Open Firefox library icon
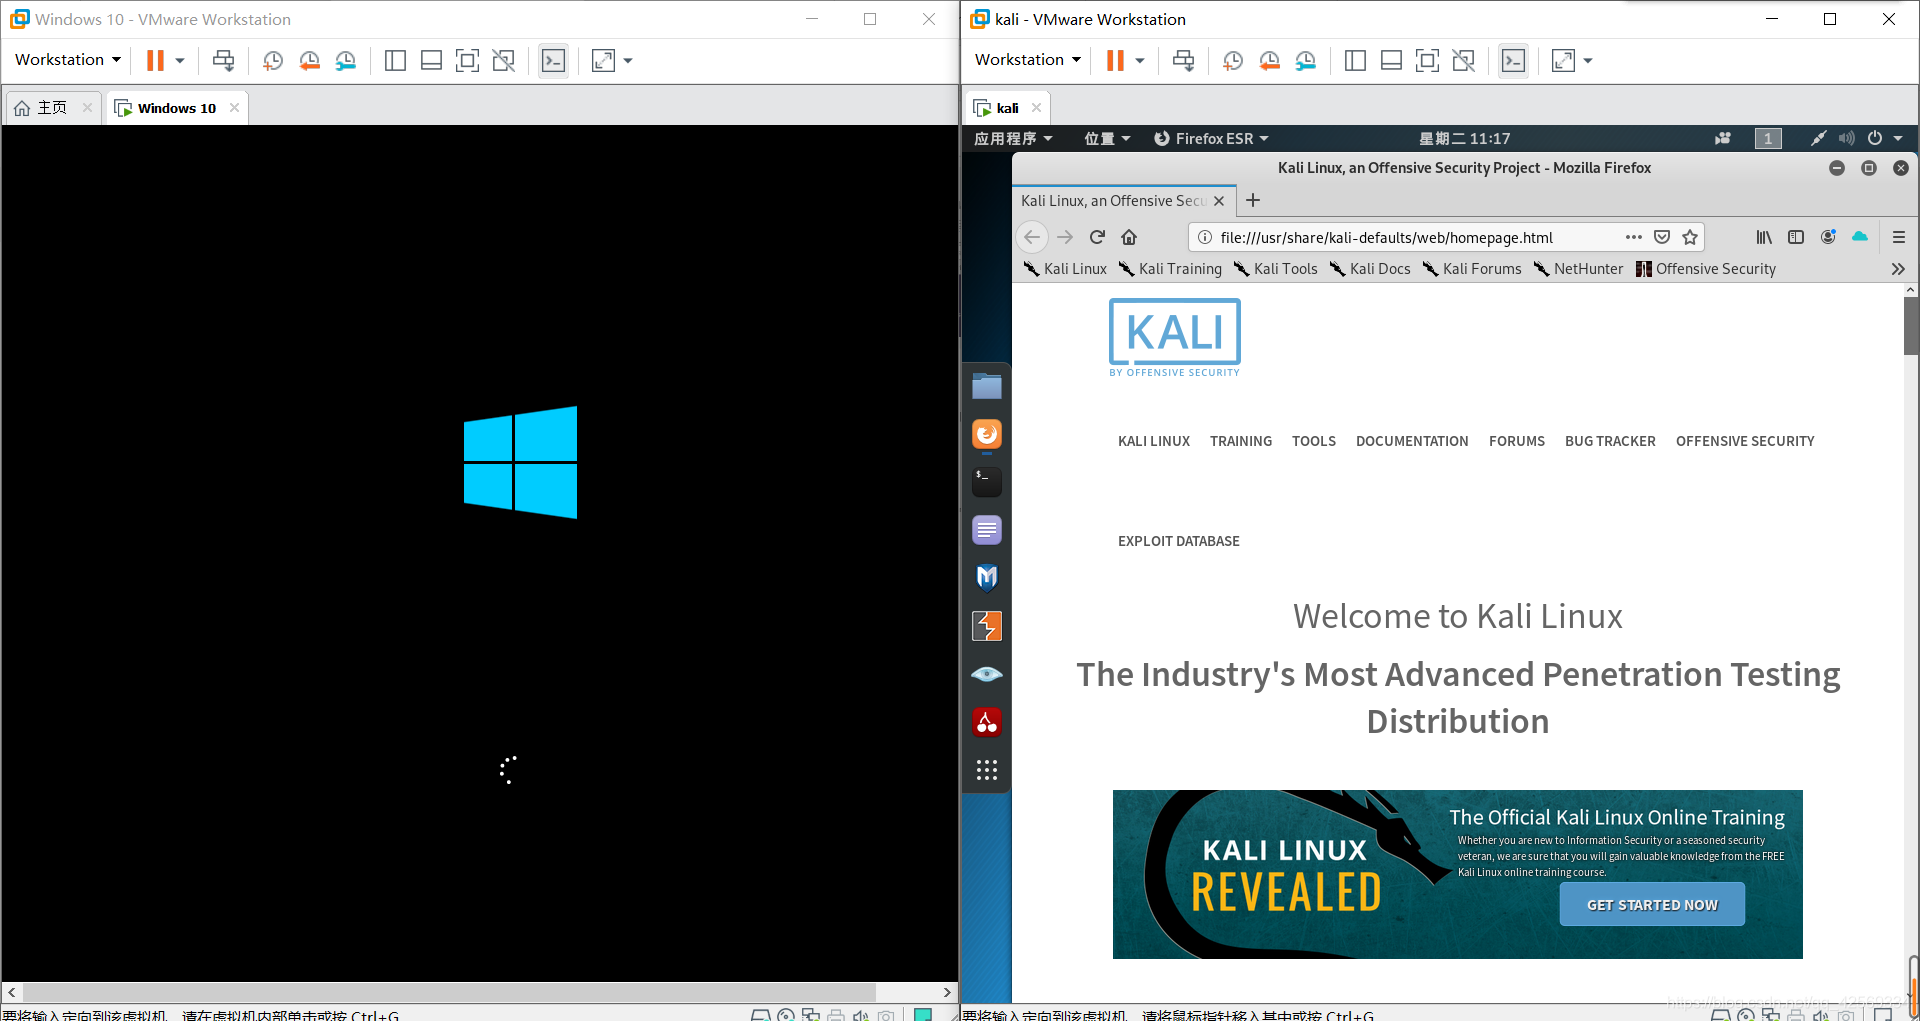Viewport: 1920px width, 1021px height. (1764, 237)
